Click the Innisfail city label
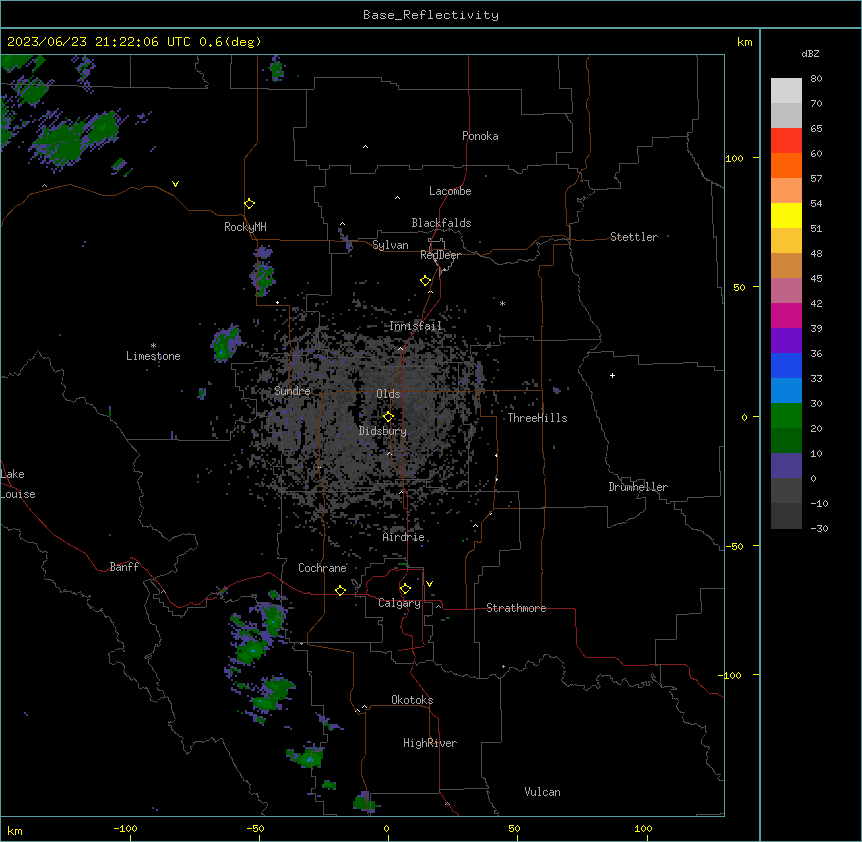 pyautogui.click(x=416, y=326)
